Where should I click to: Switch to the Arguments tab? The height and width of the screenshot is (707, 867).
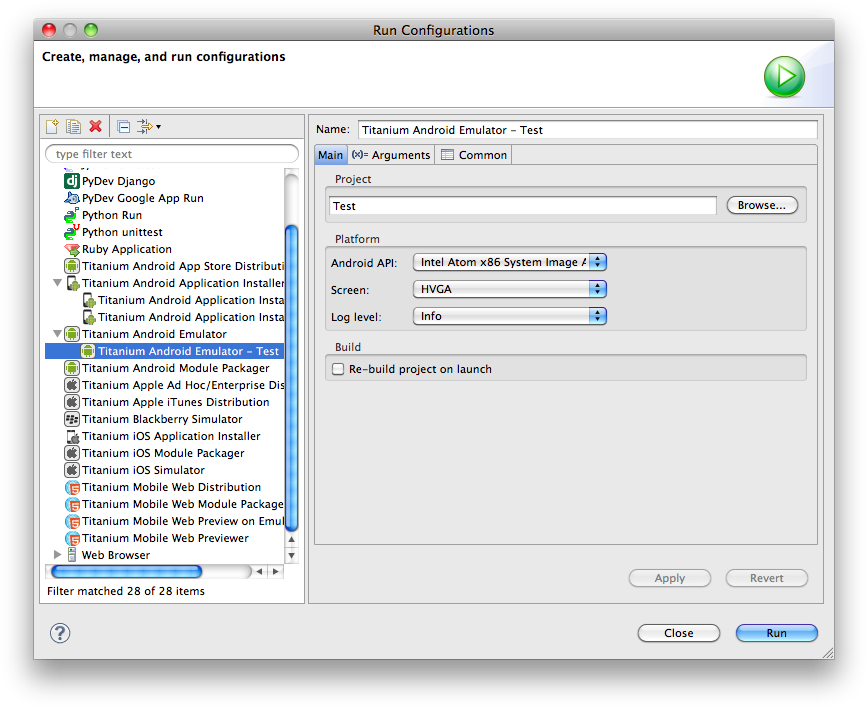(x=391, y=155)
